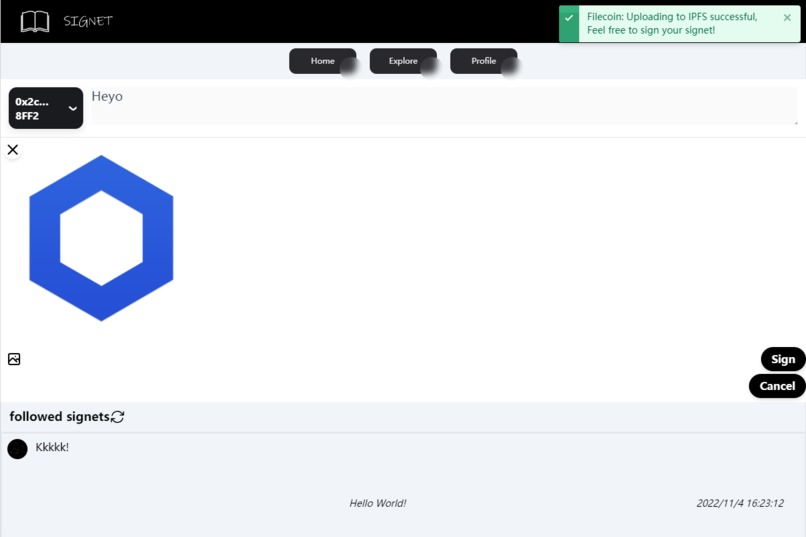
Task: Go to the Home tab
Action: click(322, 61)
